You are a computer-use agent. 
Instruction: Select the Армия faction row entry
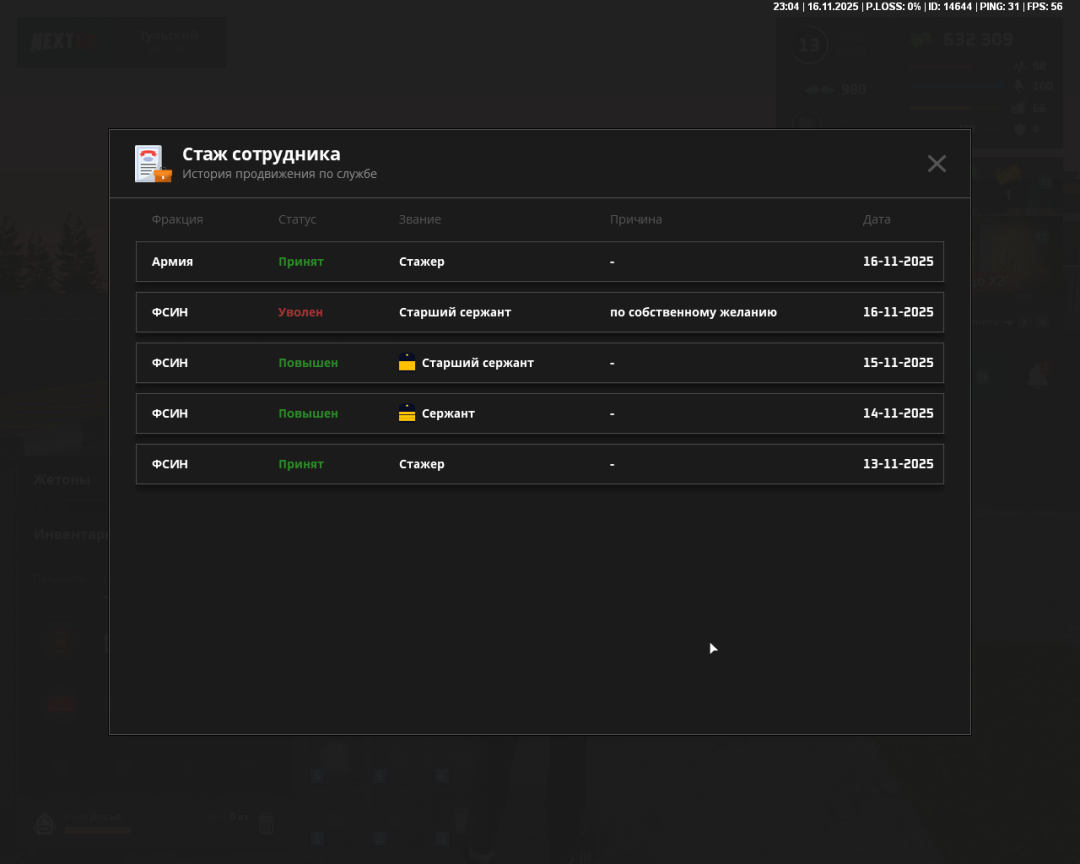pos(172,262)
